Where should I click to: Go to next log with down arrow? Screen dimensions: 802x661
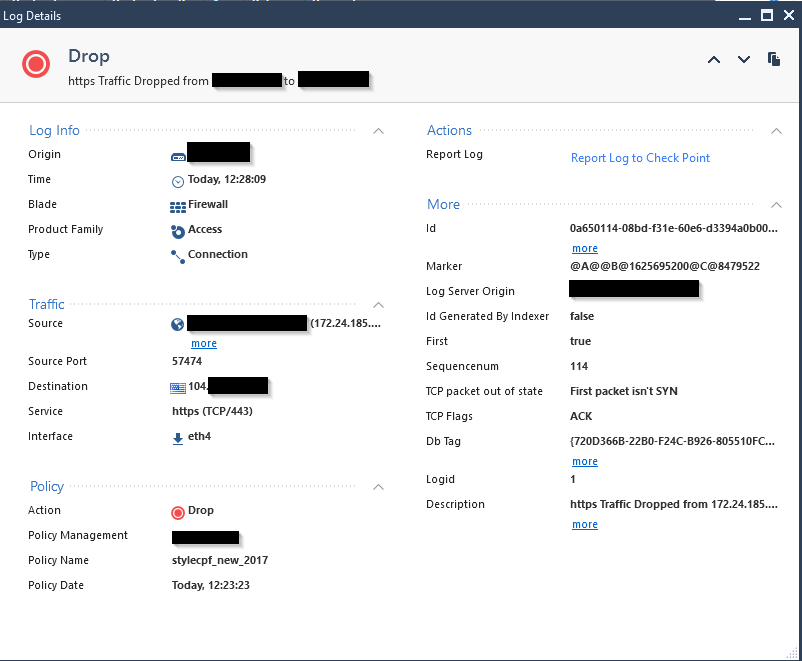tap(744, 60)
